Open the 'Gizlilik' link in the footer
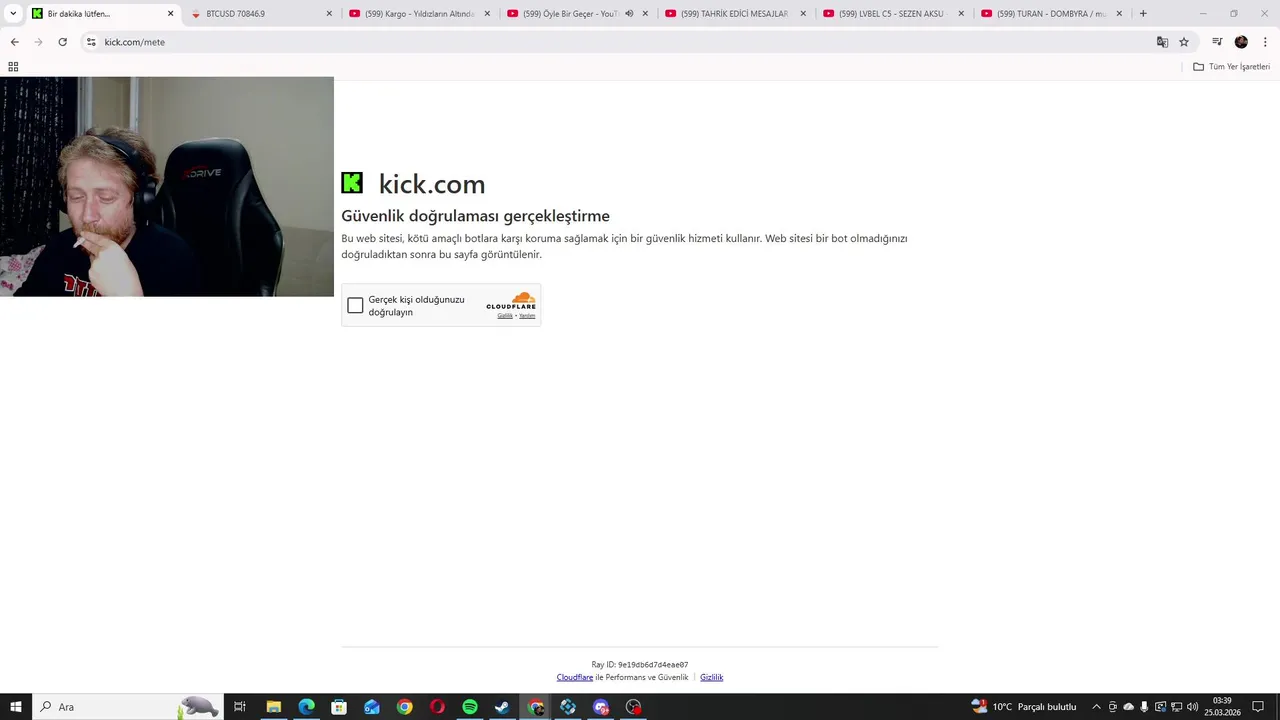Screen dimensions: 1280x720 click(711, 678)
